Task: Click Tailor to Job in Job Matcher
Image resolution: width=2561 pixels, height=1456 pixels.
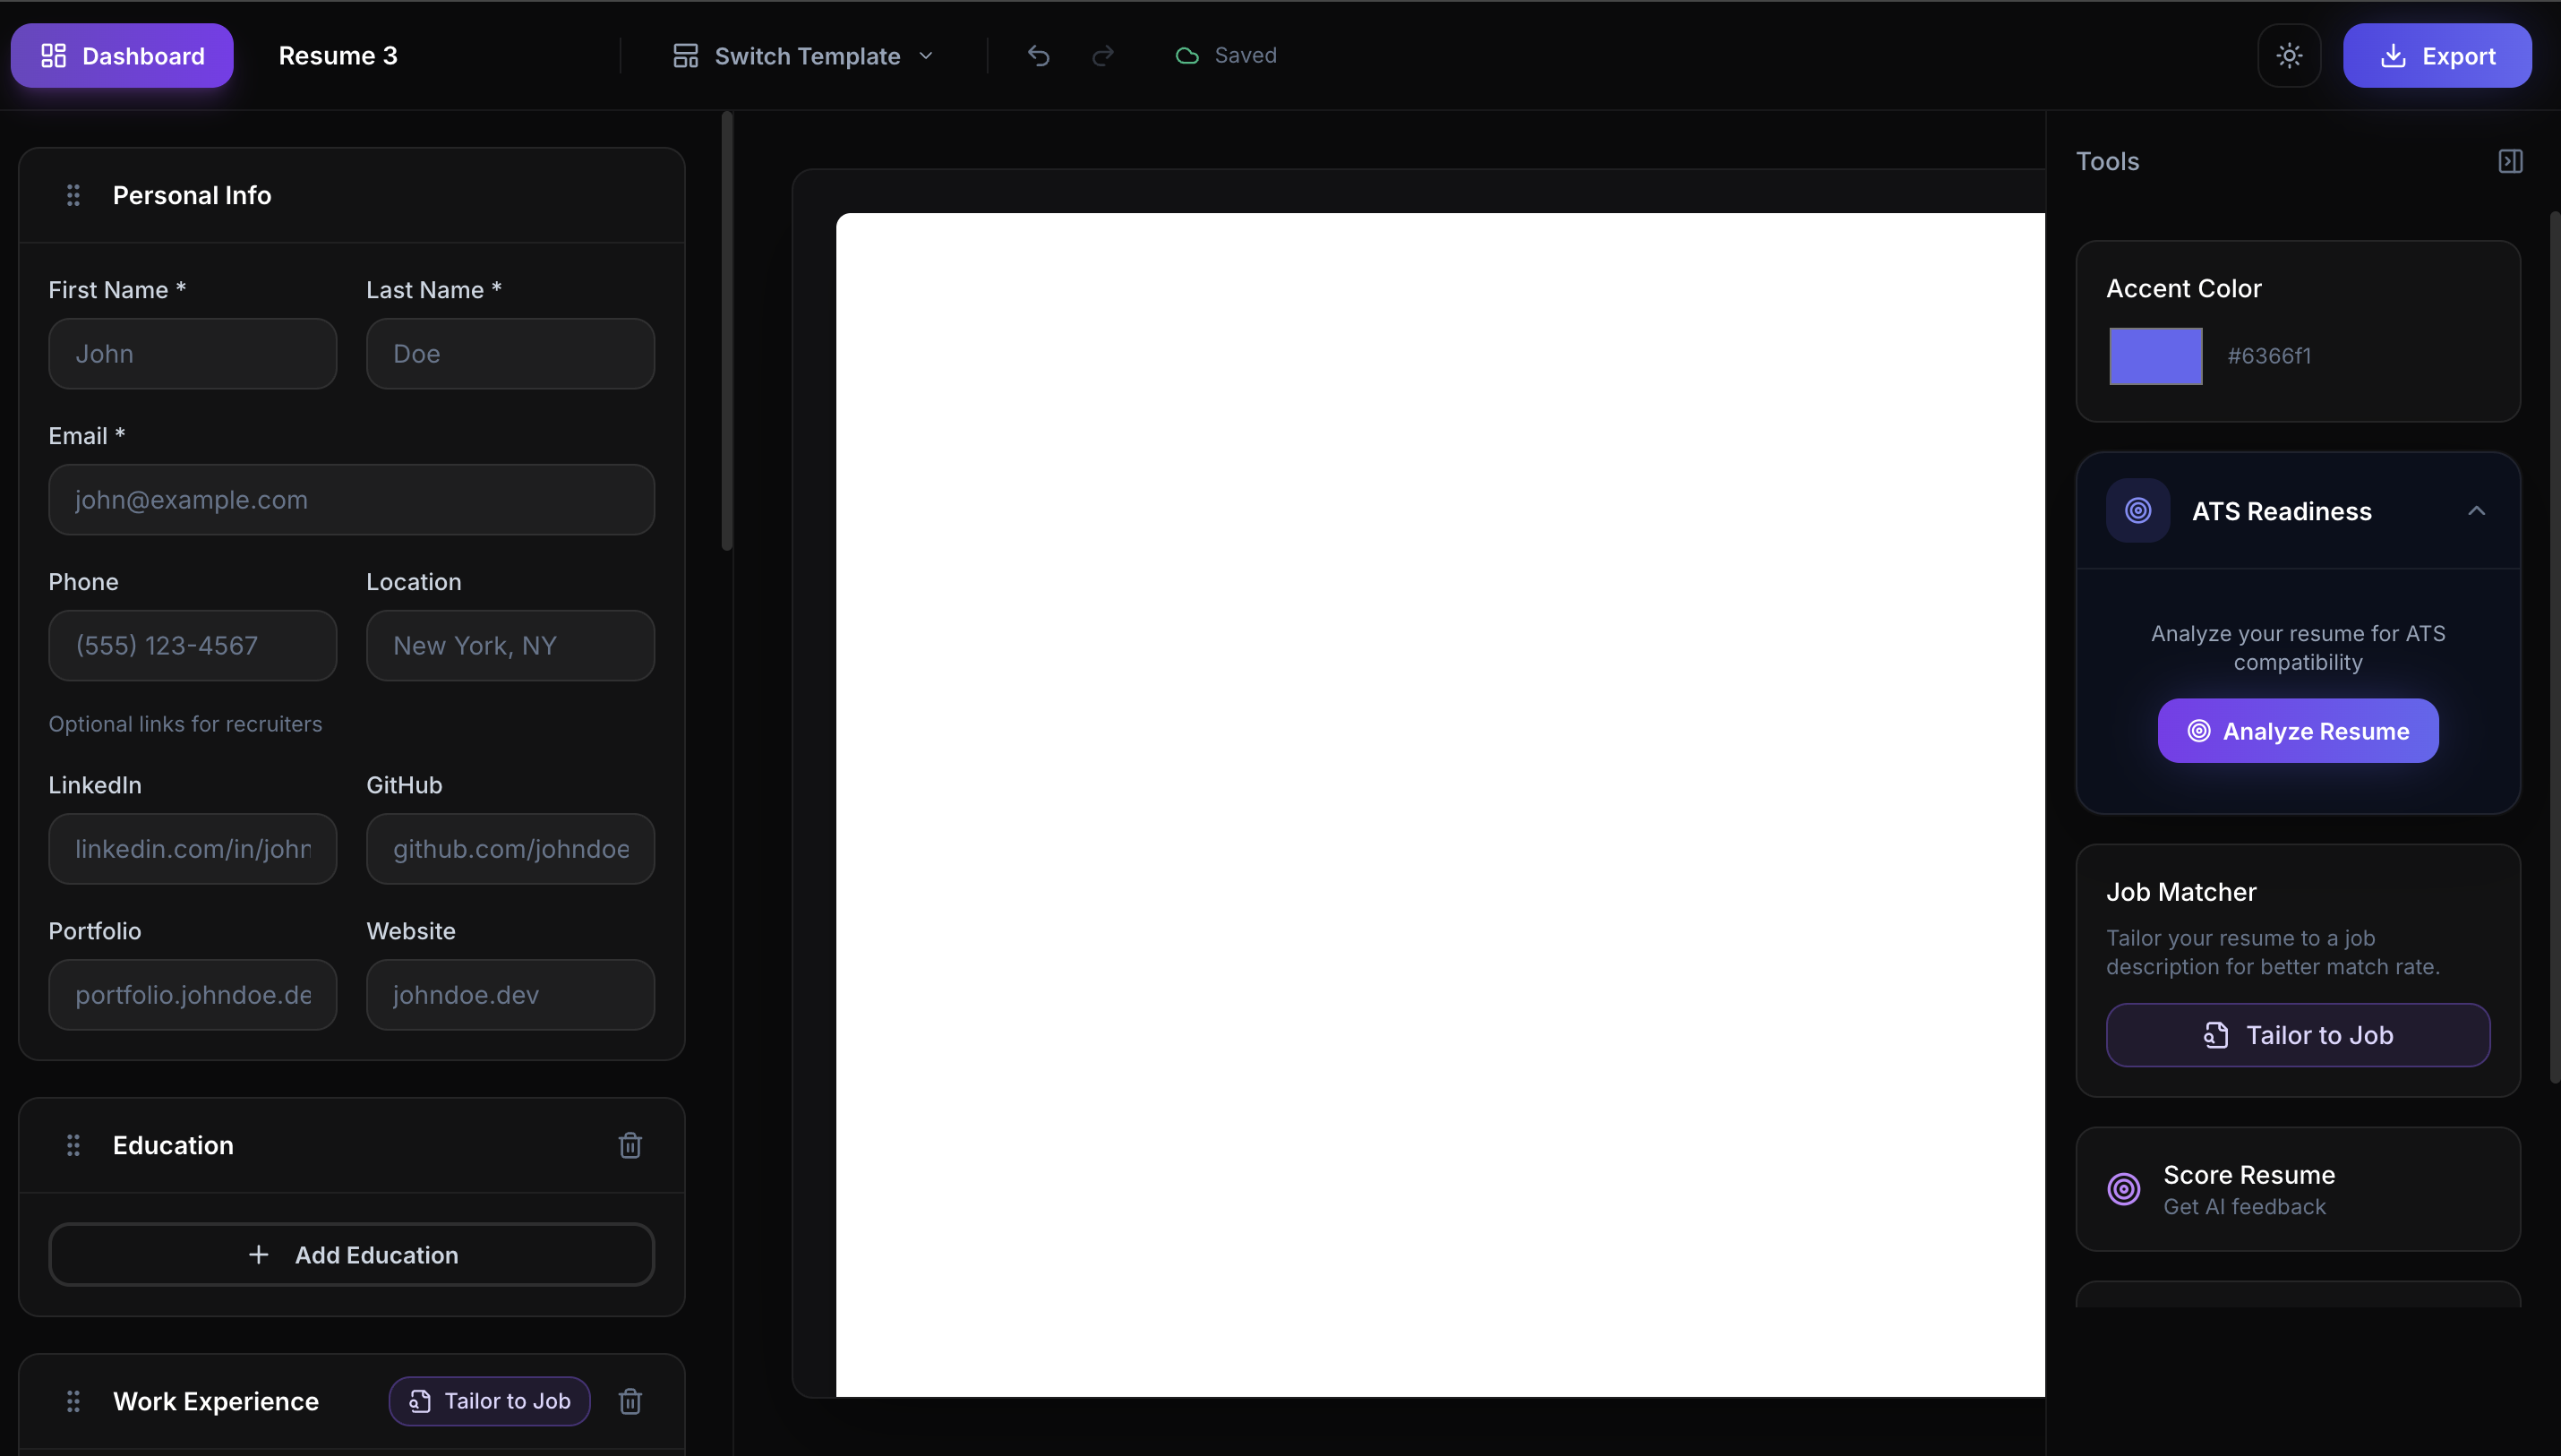Action: tap(2297, 1035)
